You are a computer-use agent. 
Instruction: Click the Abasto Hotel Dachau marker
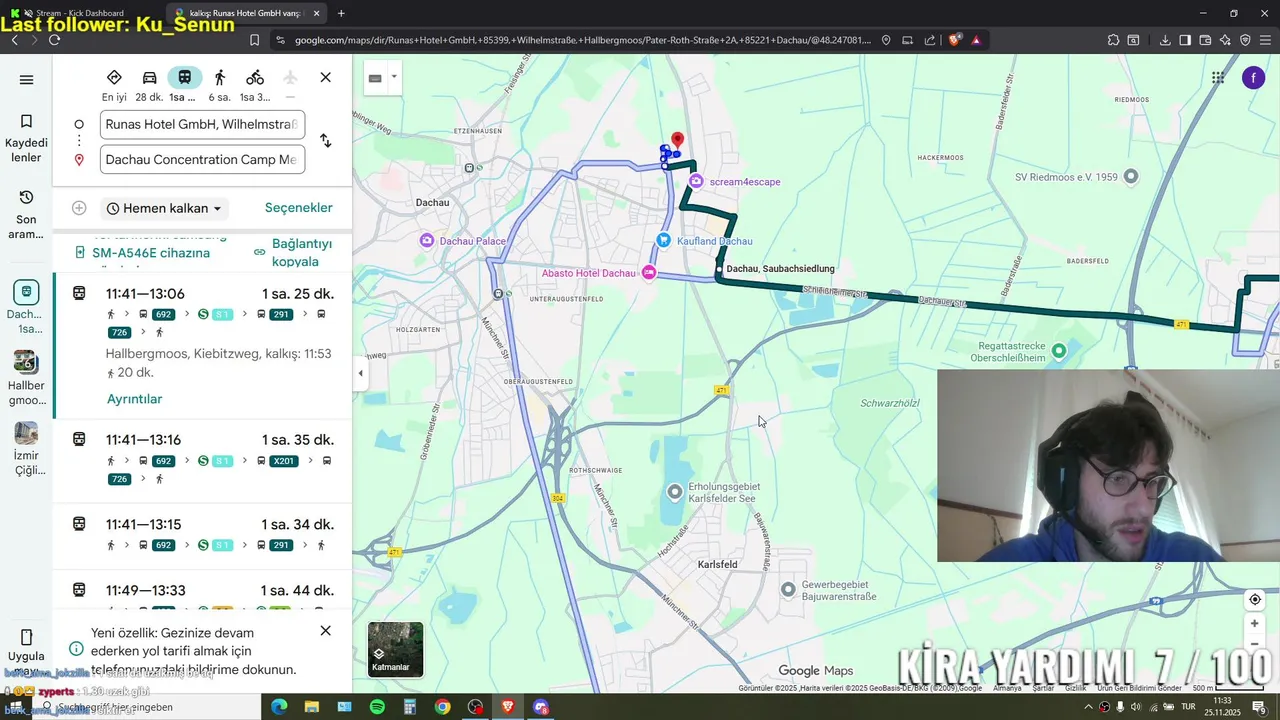point(649,272)
